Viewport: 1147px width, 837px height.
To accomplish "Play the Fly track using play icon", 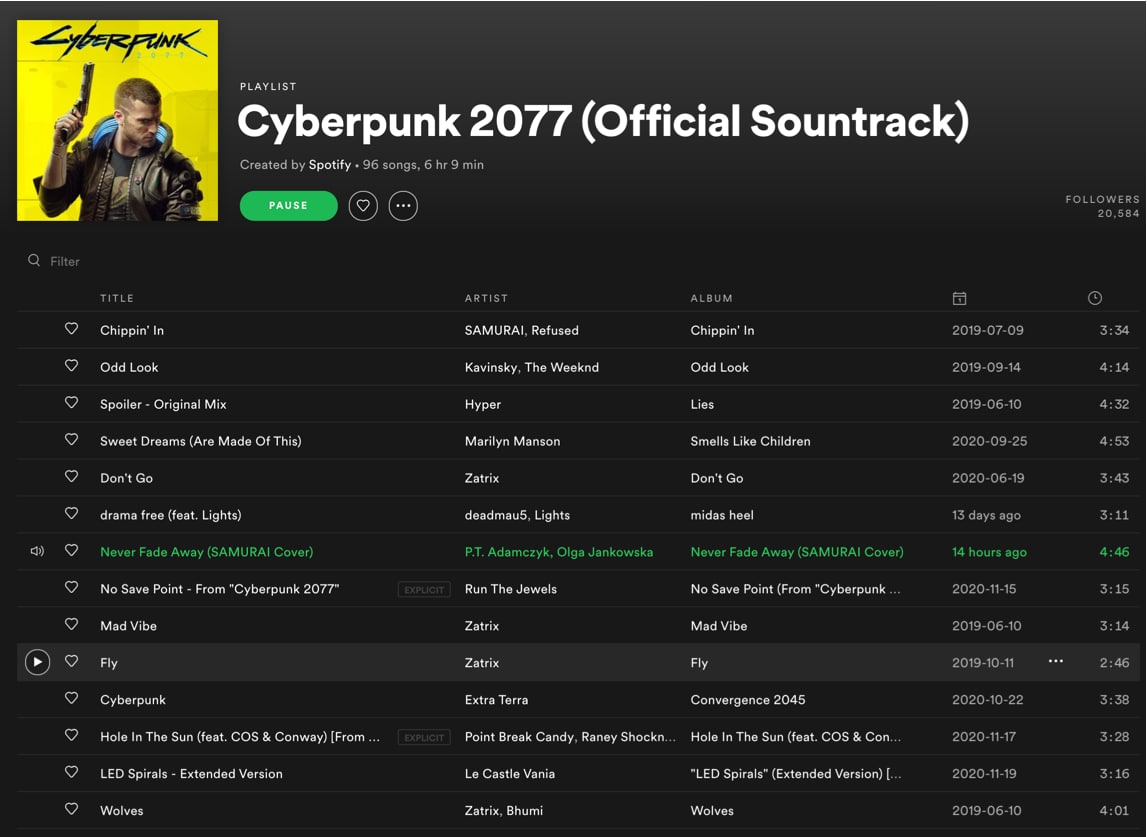I will coord(37,662).
